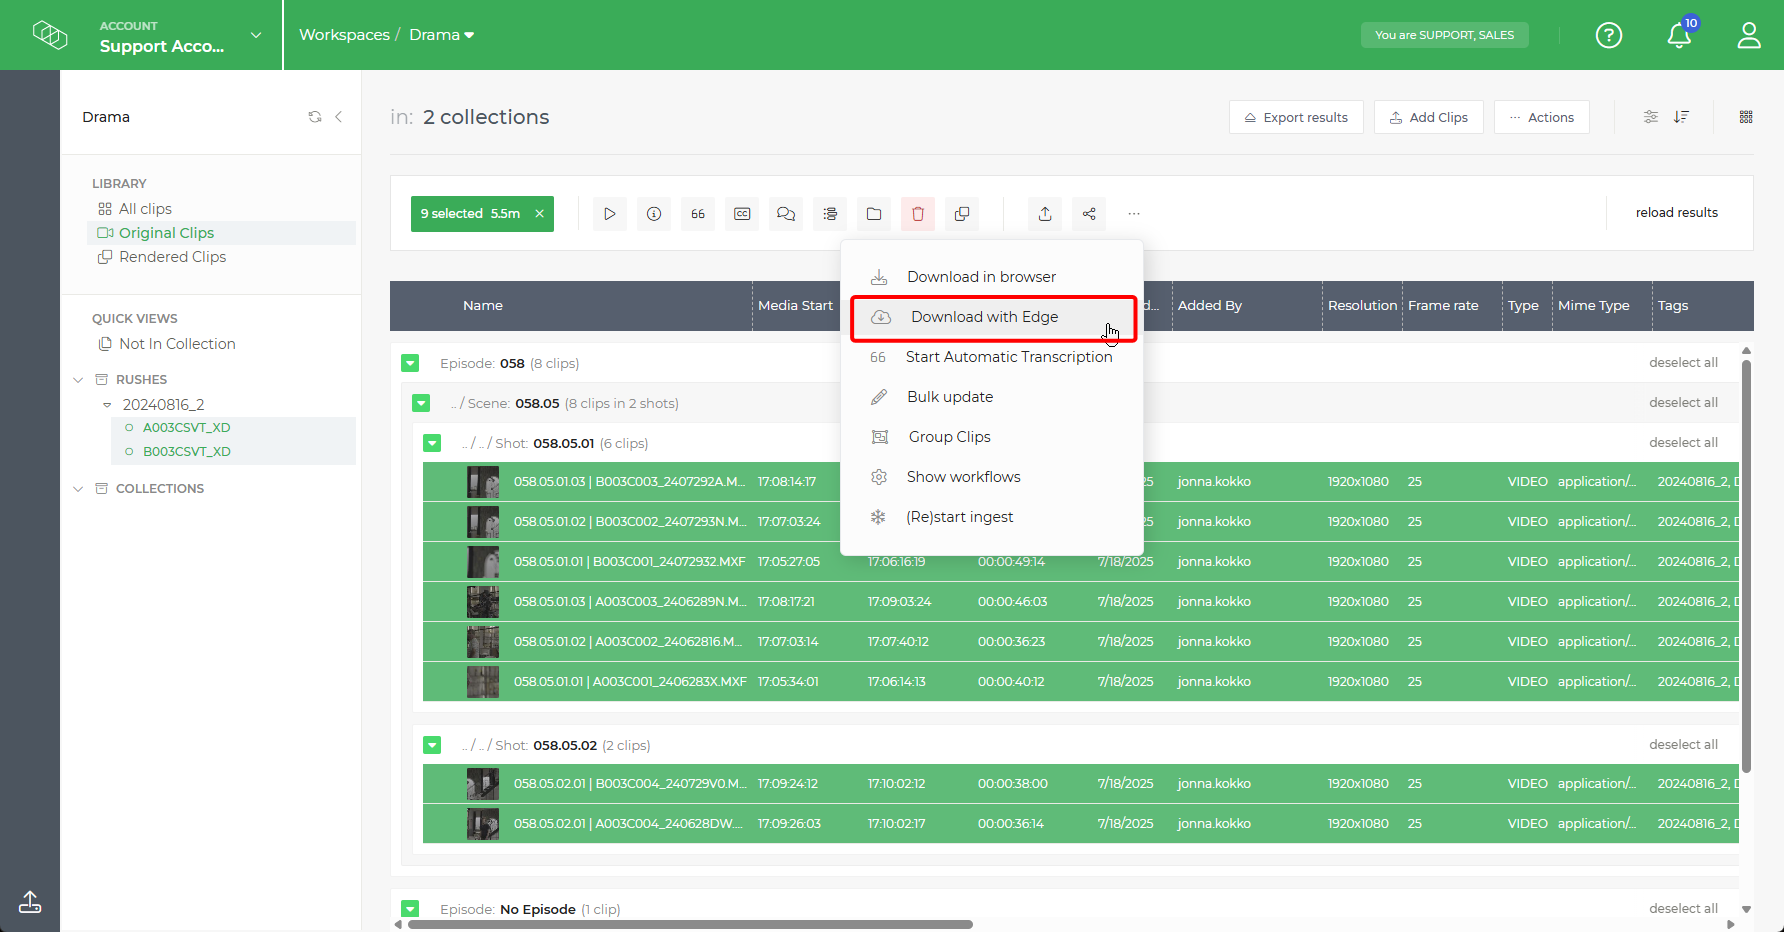Toggle the grid view layout
The height and width of the screenshot is (932, 1784).
(x=1747, y=116)
